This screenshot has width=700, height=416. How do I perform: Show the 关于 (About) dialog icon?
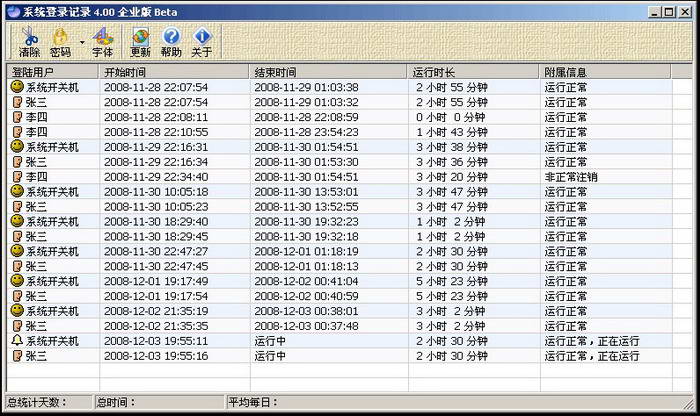[201, 42]
